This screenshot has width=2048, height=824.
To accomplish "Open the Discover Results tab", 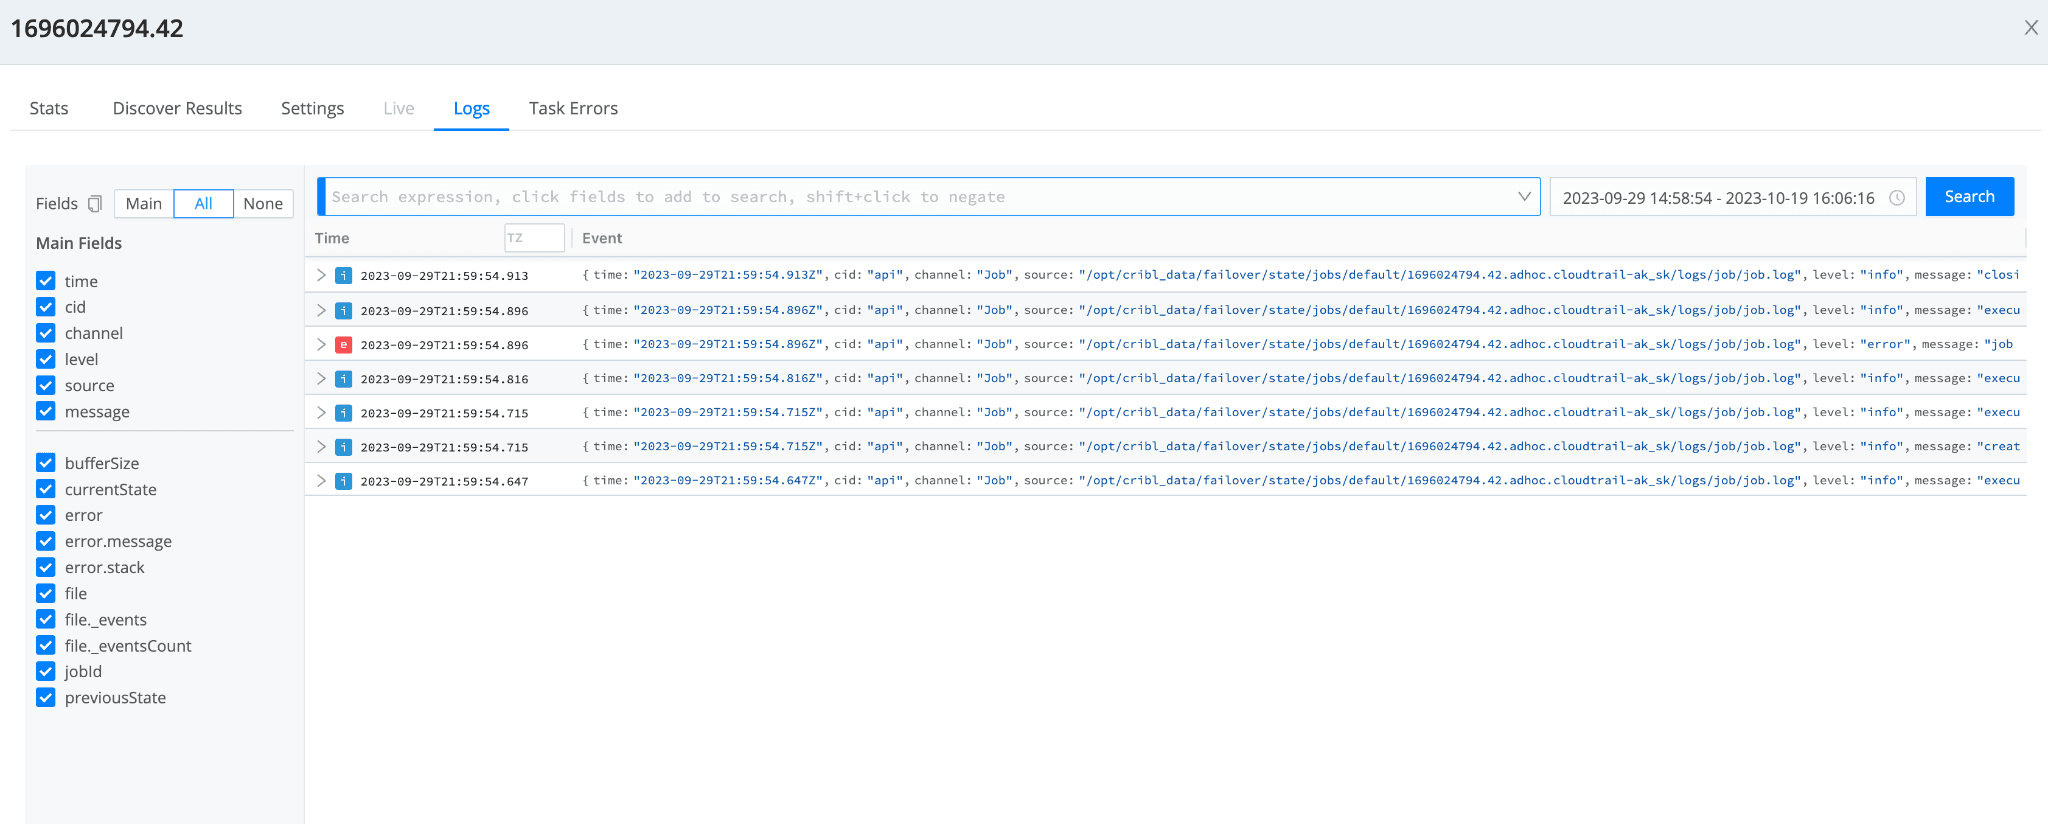I will (177, 108).
